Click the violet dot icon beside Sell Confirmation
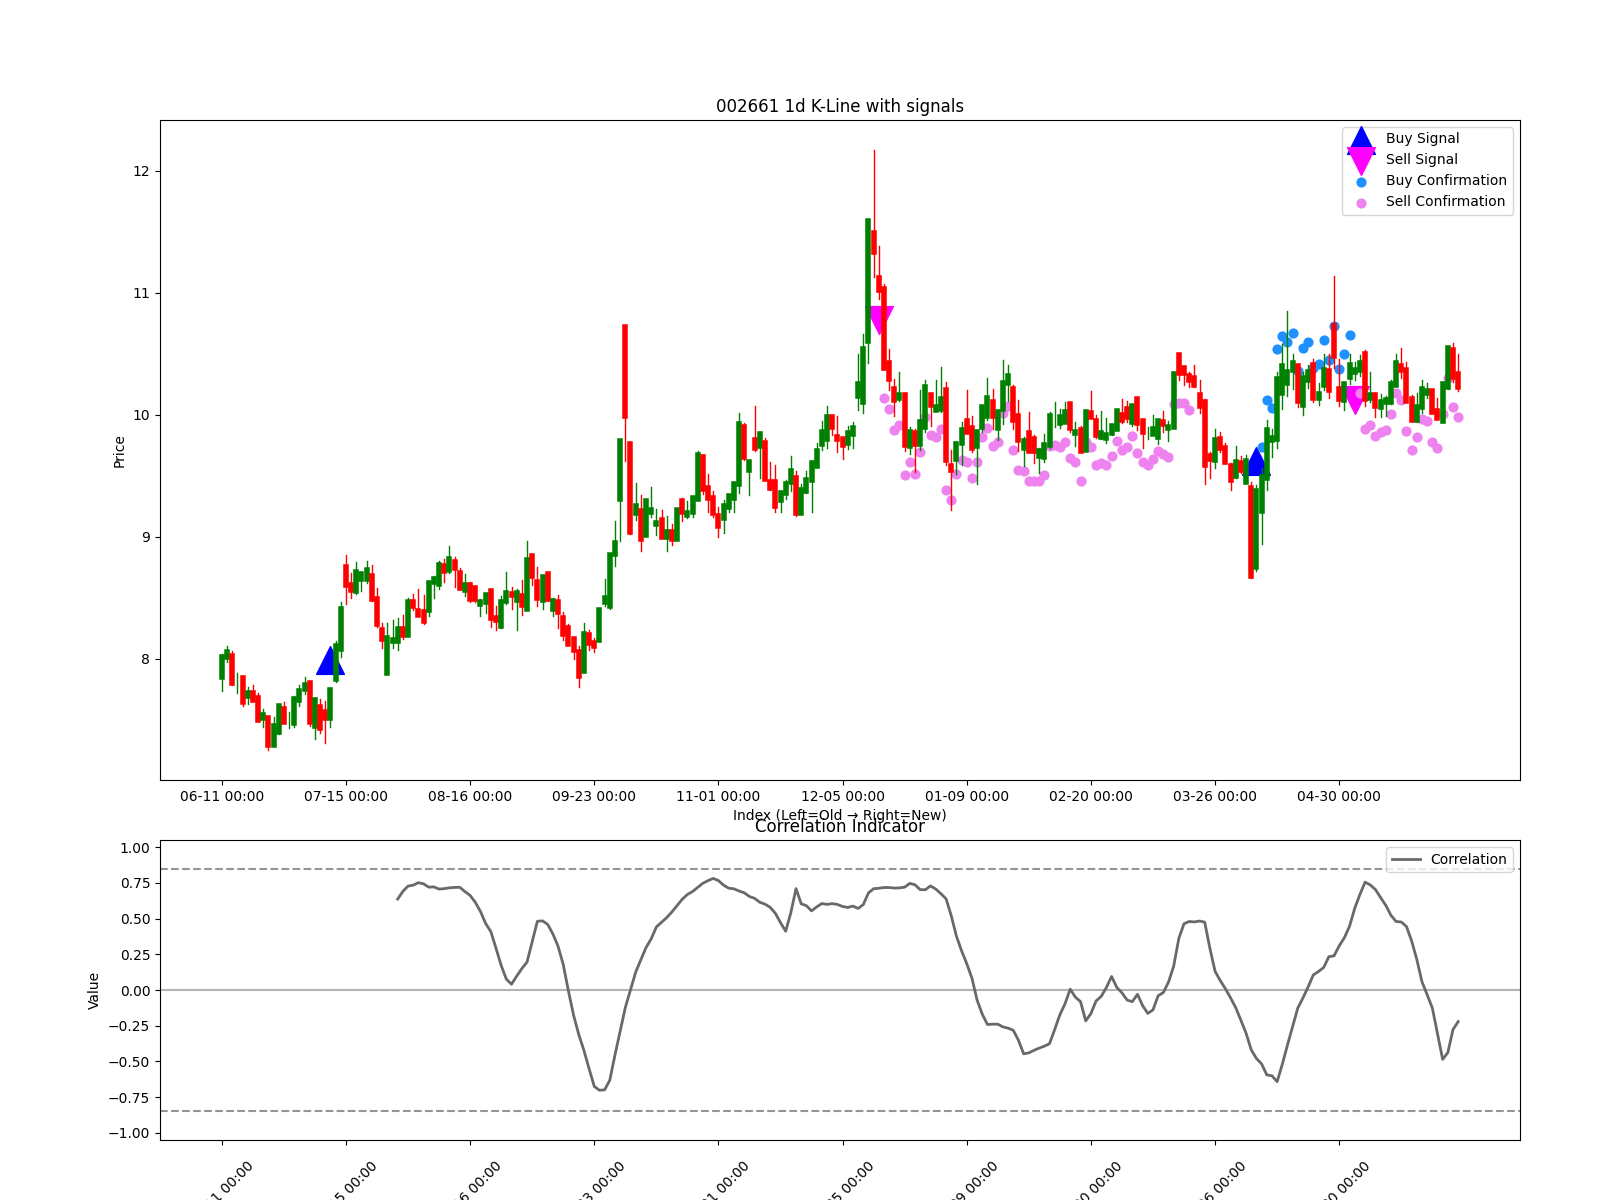This screenshot has height=1200, width=1600. [1361, 203]
